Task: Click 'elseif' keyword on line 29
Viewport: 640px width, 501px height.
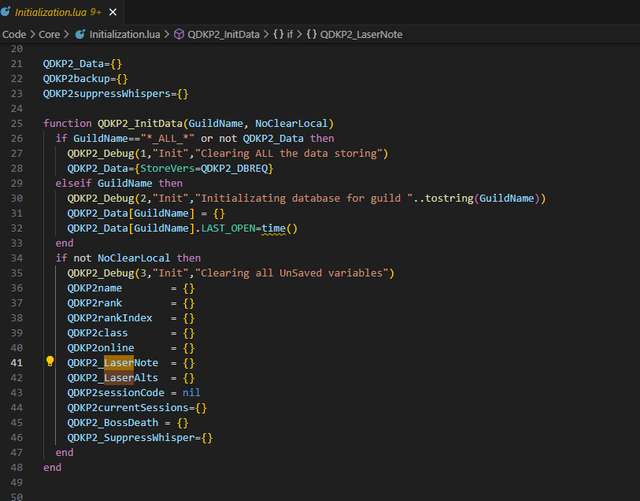Action: click(73, 183)
